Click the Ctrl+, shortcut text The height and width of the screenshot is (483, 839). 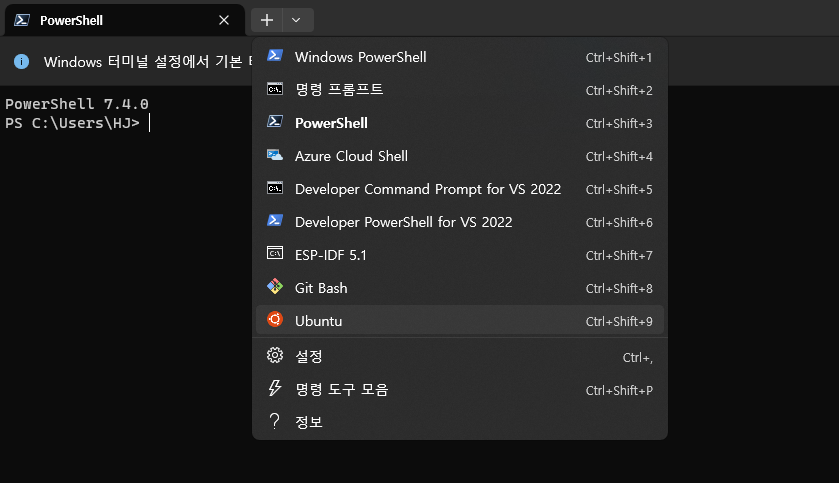[x=637, y=357]
